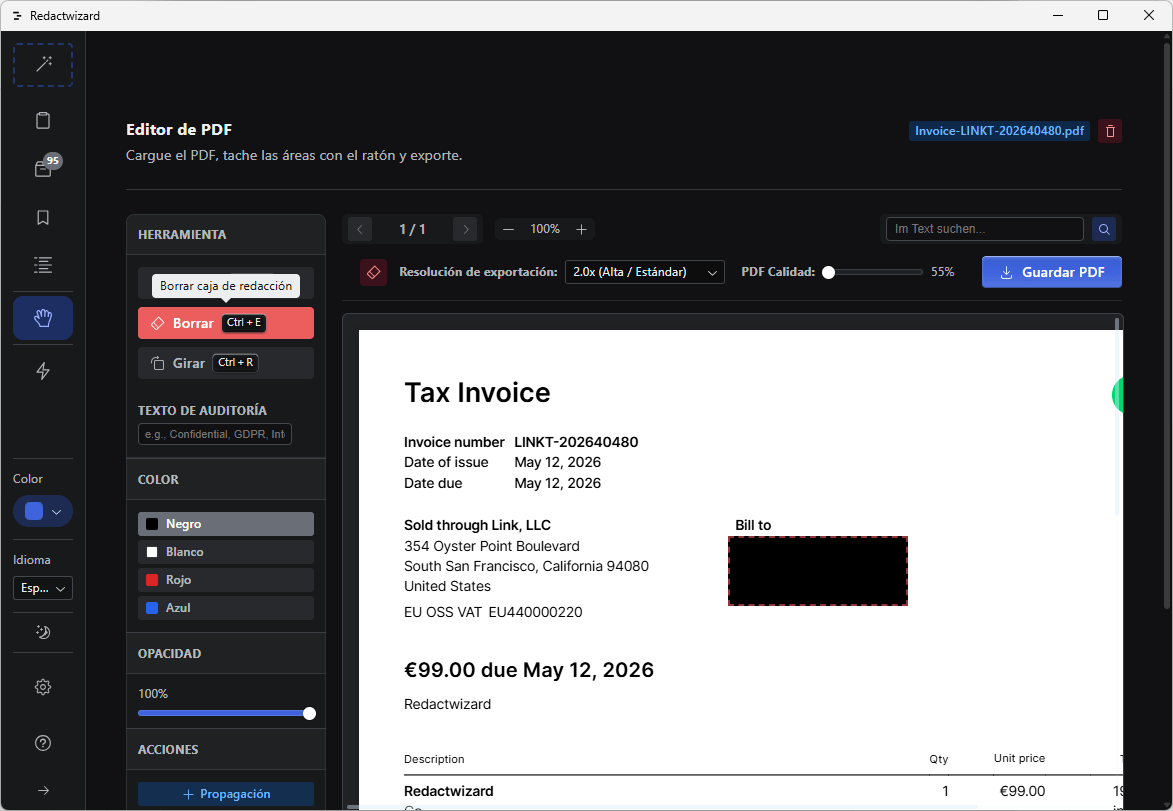Go to the previous PDF page
This screenshot has height=811, width=1173.
360,229
